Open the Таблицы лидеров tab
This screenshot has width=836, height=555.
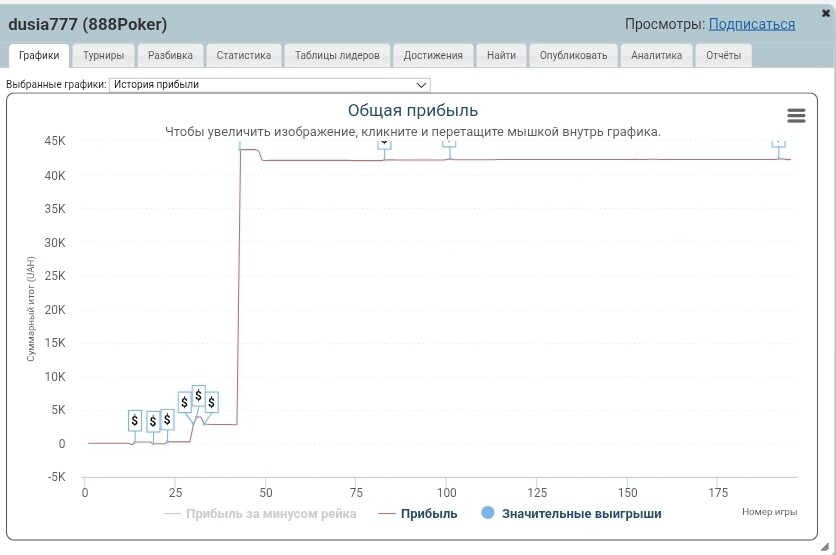pos(337,55)
